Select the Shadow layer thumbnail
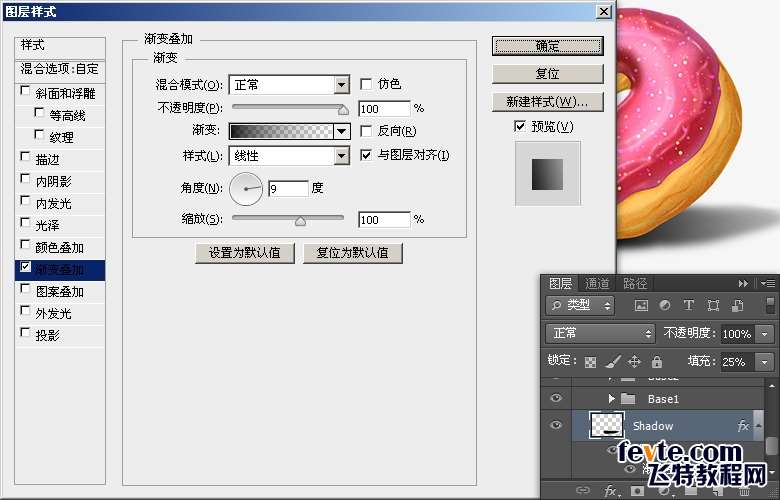The image size is (780, 500). (x=606, y=425)
